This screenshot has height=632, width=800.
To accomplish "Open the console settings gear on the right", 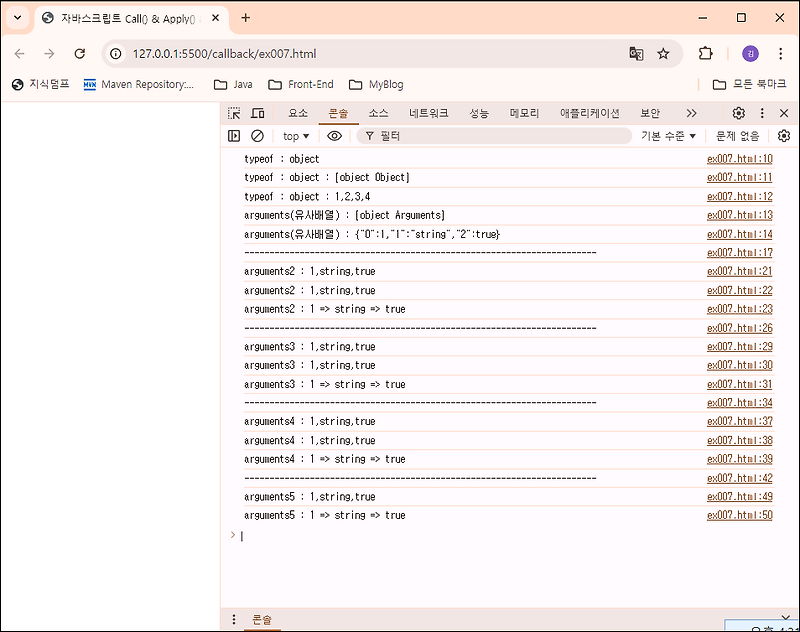I will pos(783,135).
